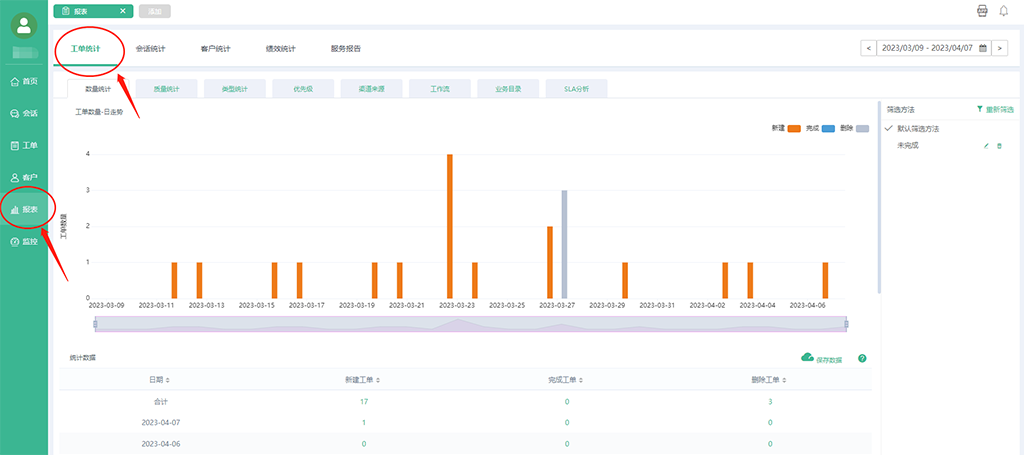Screen dimensions: 1024x455
Task: Select the 数量统计 sub-tab
Action: (x=99, y=89)
